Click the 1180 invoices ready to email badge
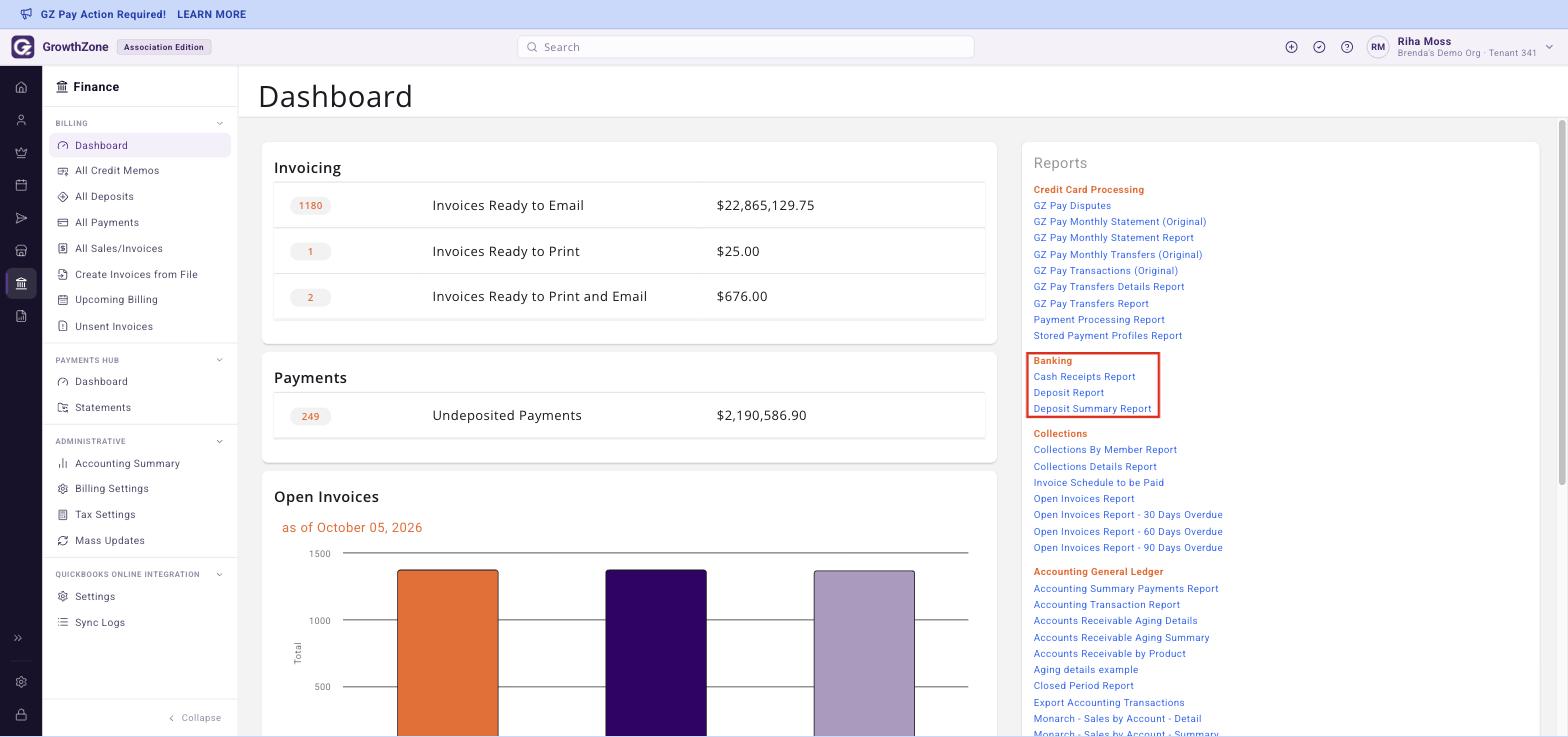Screen dimensions: 1568x737 [310, 206]
